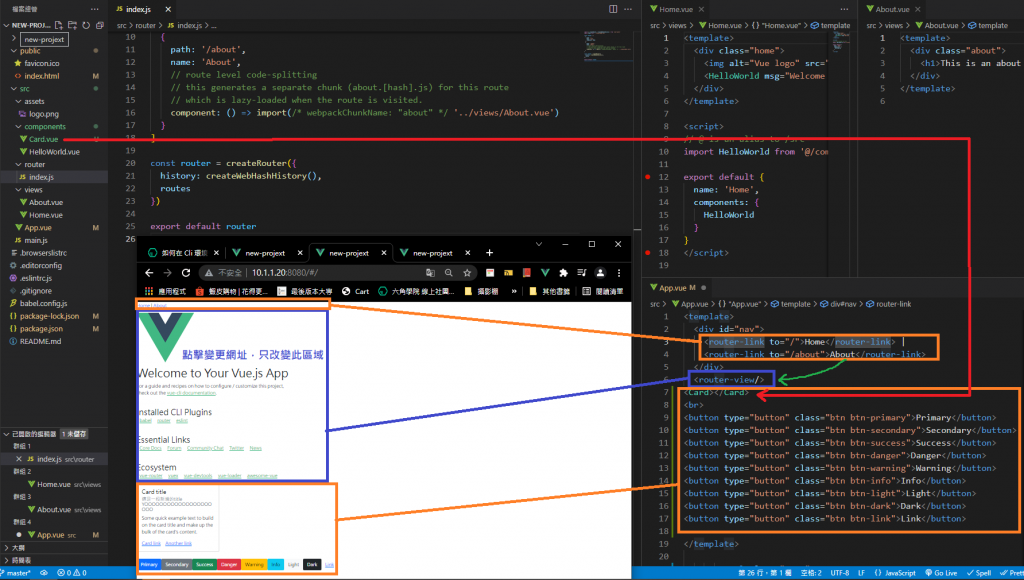Open a new browser tab
The width and height of the screenshot is (1024, 580).
(489, 253)
